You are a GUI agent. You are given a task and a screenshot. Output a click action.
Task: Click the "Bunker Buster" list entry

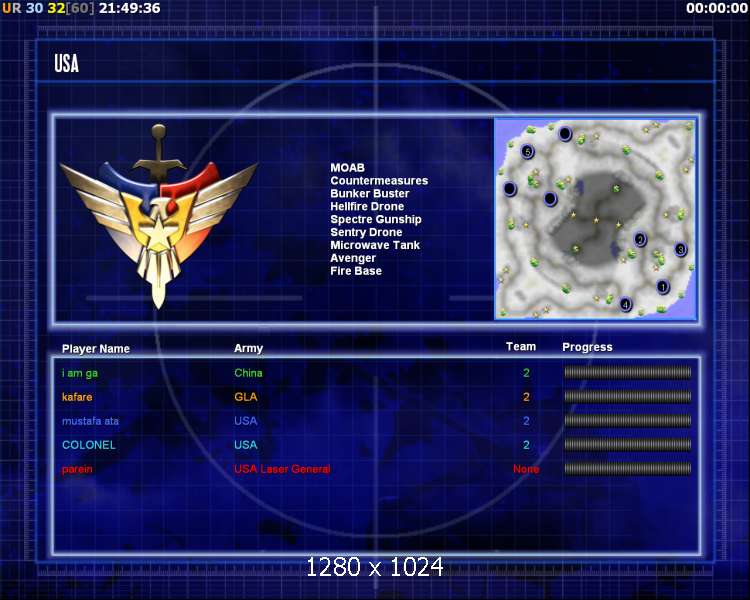(370, 194)
